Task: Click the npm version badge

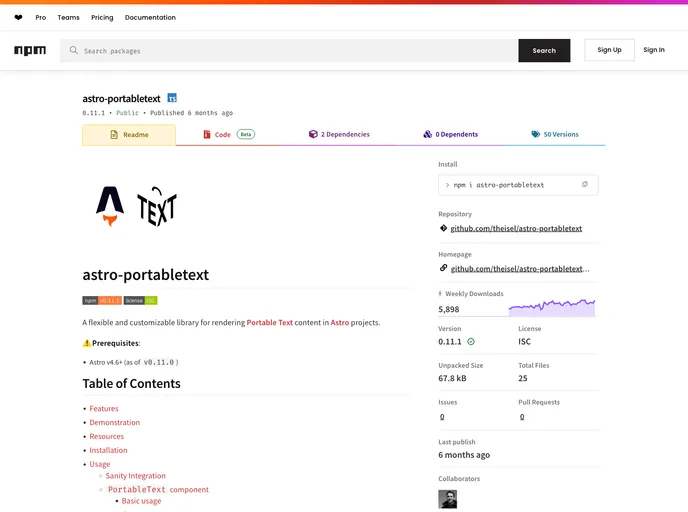Action: click(102, 301)
